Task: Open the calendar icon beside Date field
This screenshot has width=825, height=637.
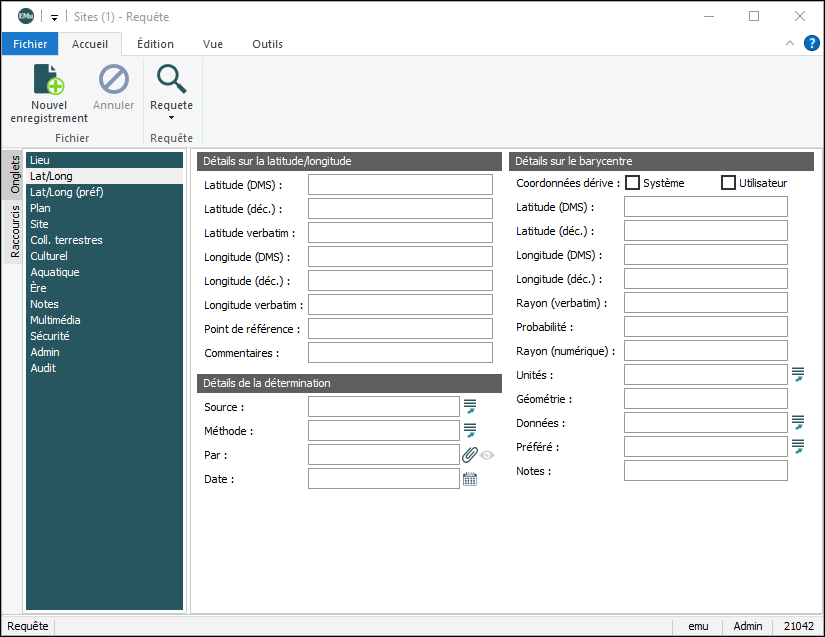Action: tap(470, 479)
